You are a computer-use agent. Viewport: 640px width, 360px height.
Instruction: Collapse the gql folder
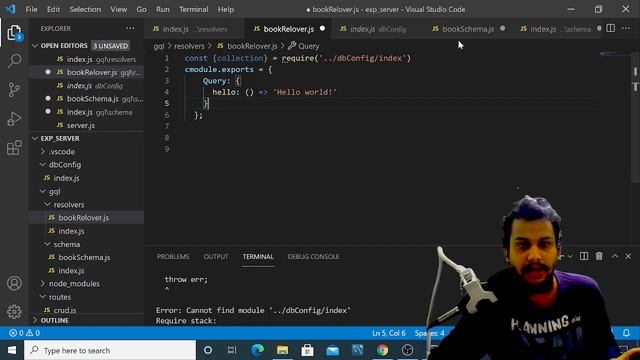pos(43,191)
